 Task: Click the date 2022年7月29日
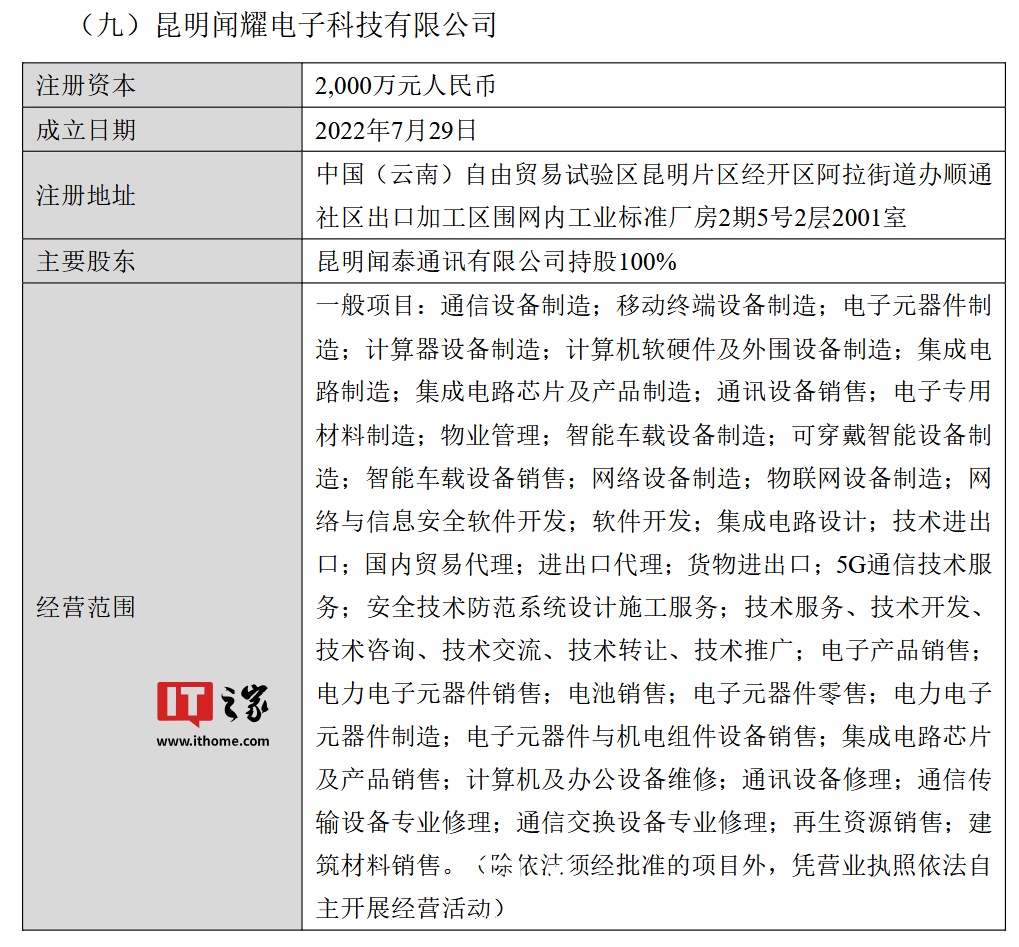(396, 130)
